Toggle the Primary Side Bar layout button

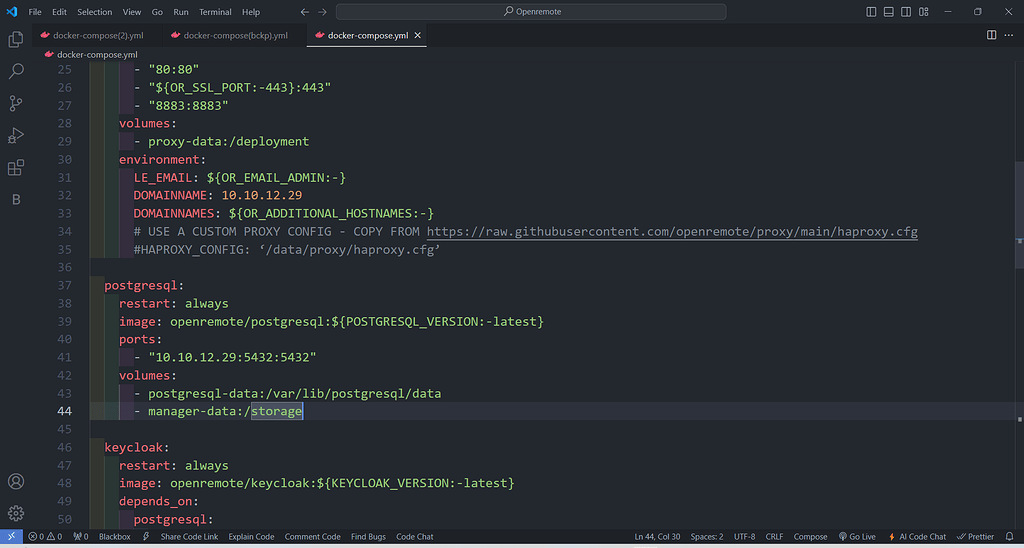point(871,12)
